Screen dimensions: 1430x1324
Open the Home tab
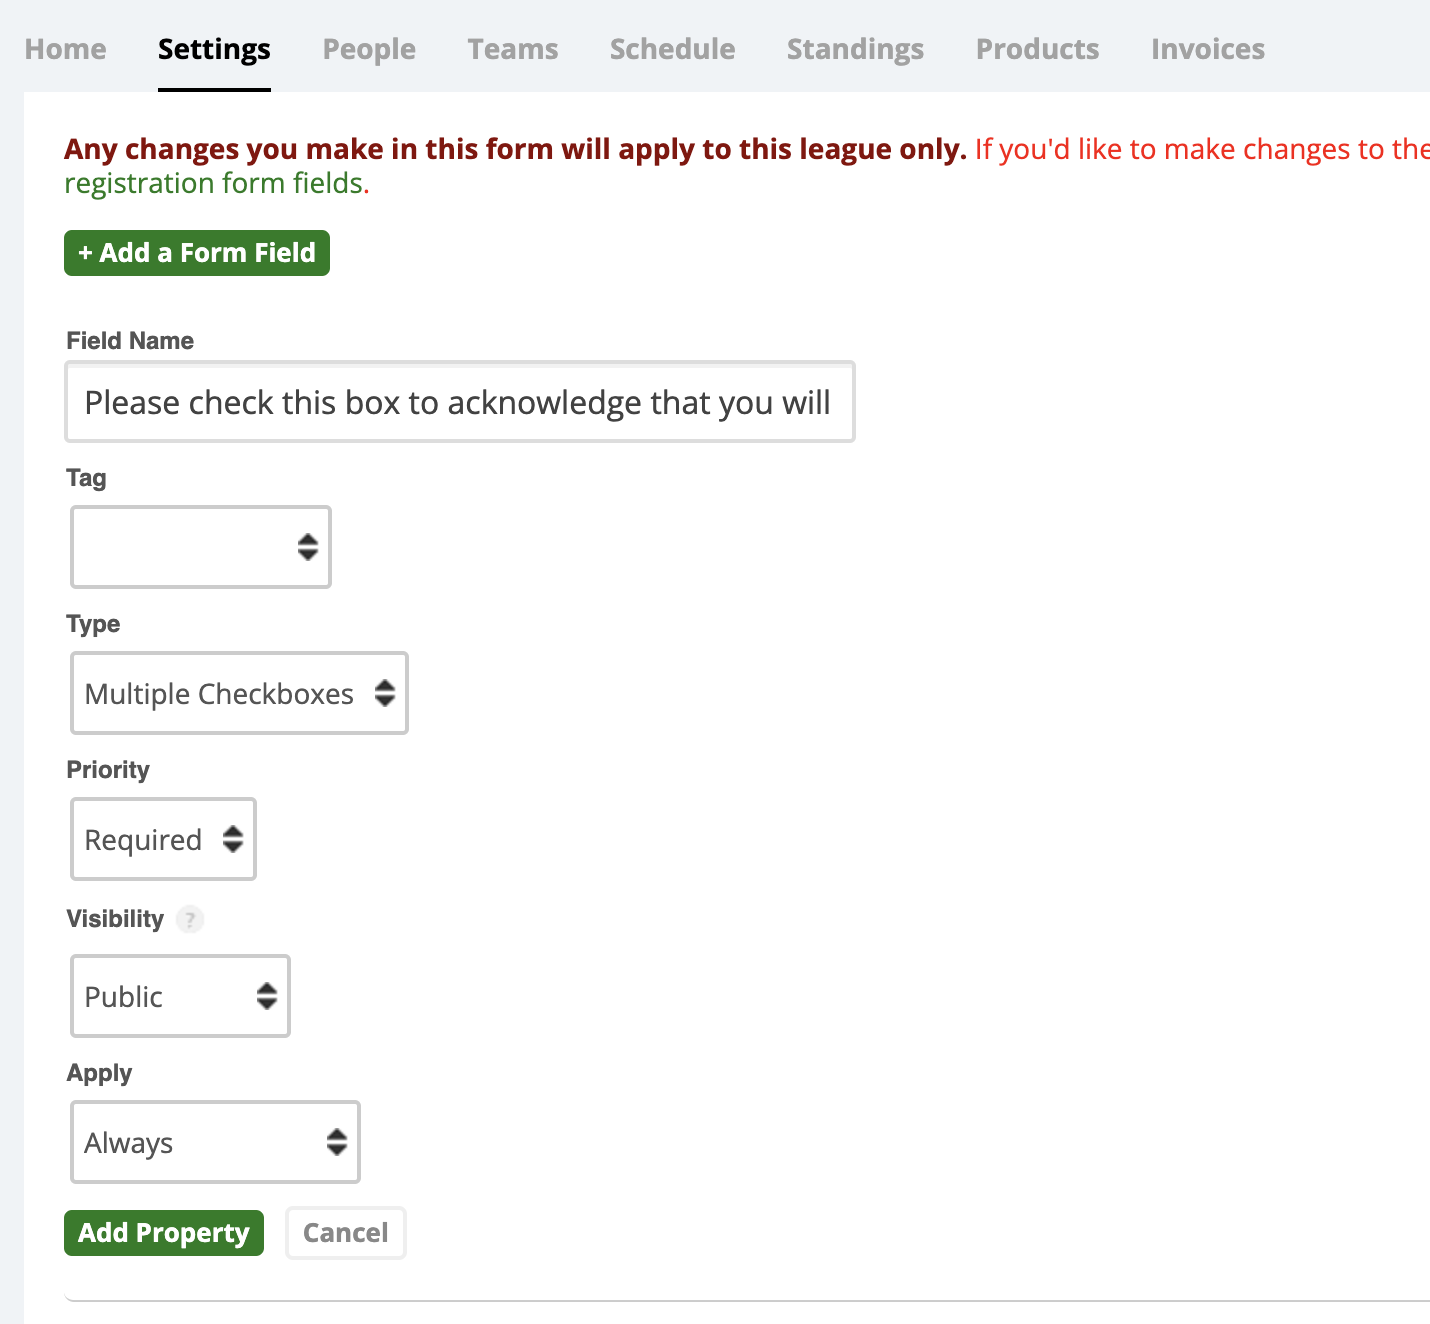tap(65, 49)
